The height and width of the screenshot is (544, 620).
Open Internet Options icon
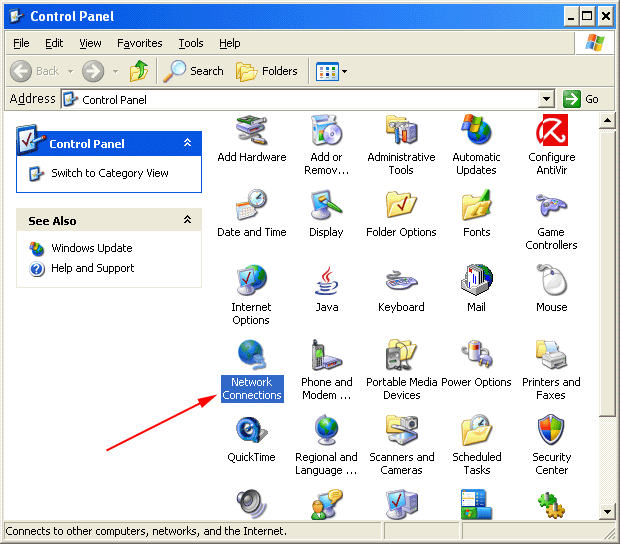click(x=251, y=280)
